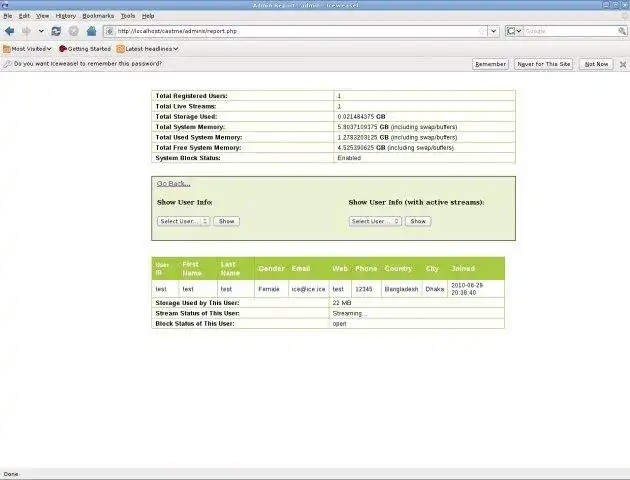The width and height of the screenshot is (630, 480).
Task: Click the search magnifier icon
Action: [x=622, y=31]
